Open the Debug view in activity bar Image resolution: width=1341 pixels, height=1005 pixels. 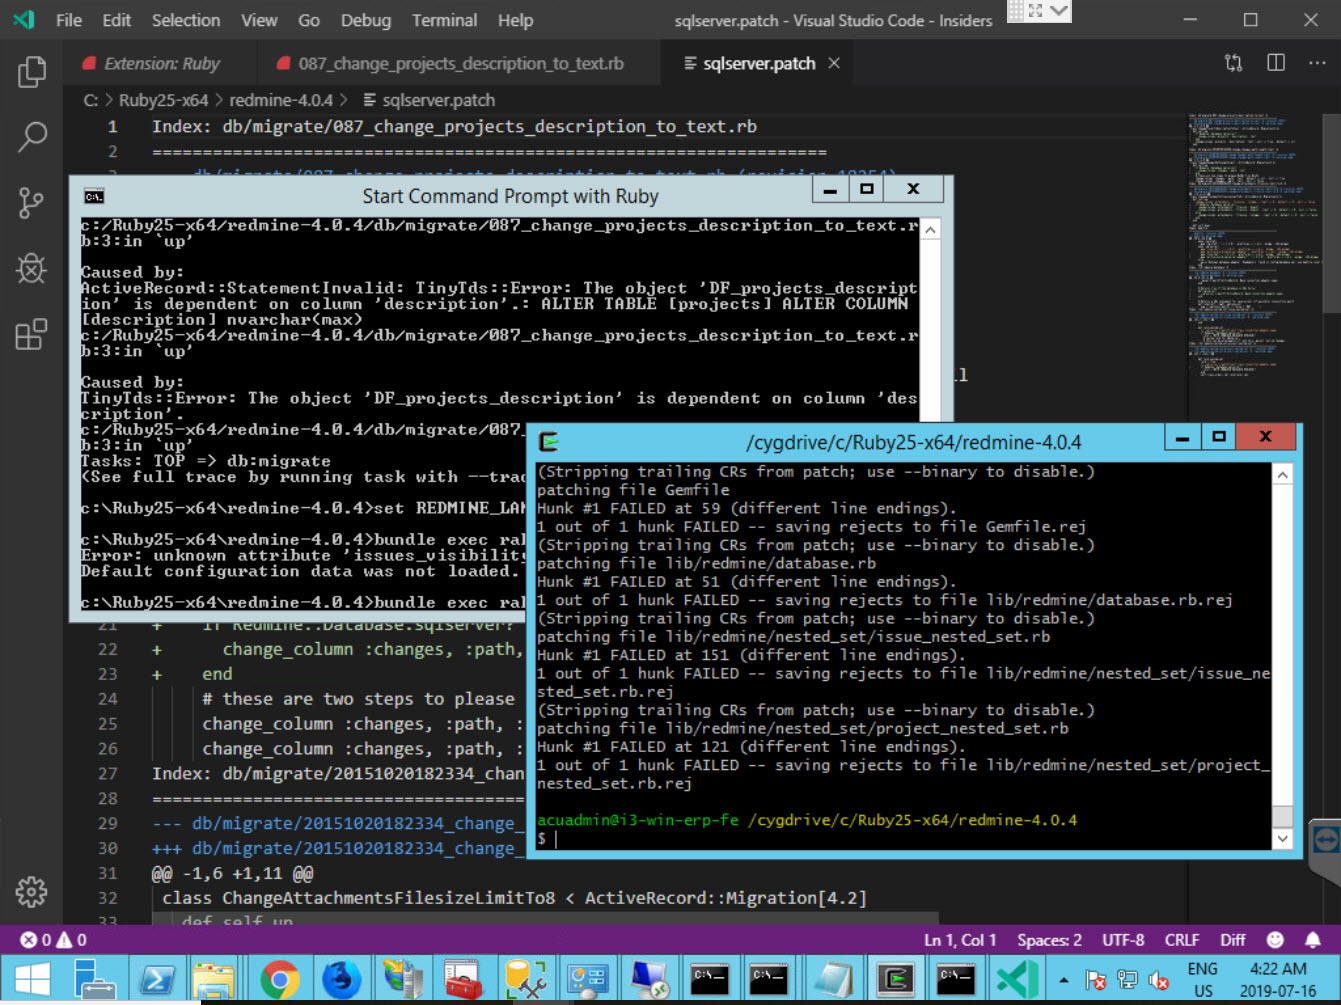[31, 268]
